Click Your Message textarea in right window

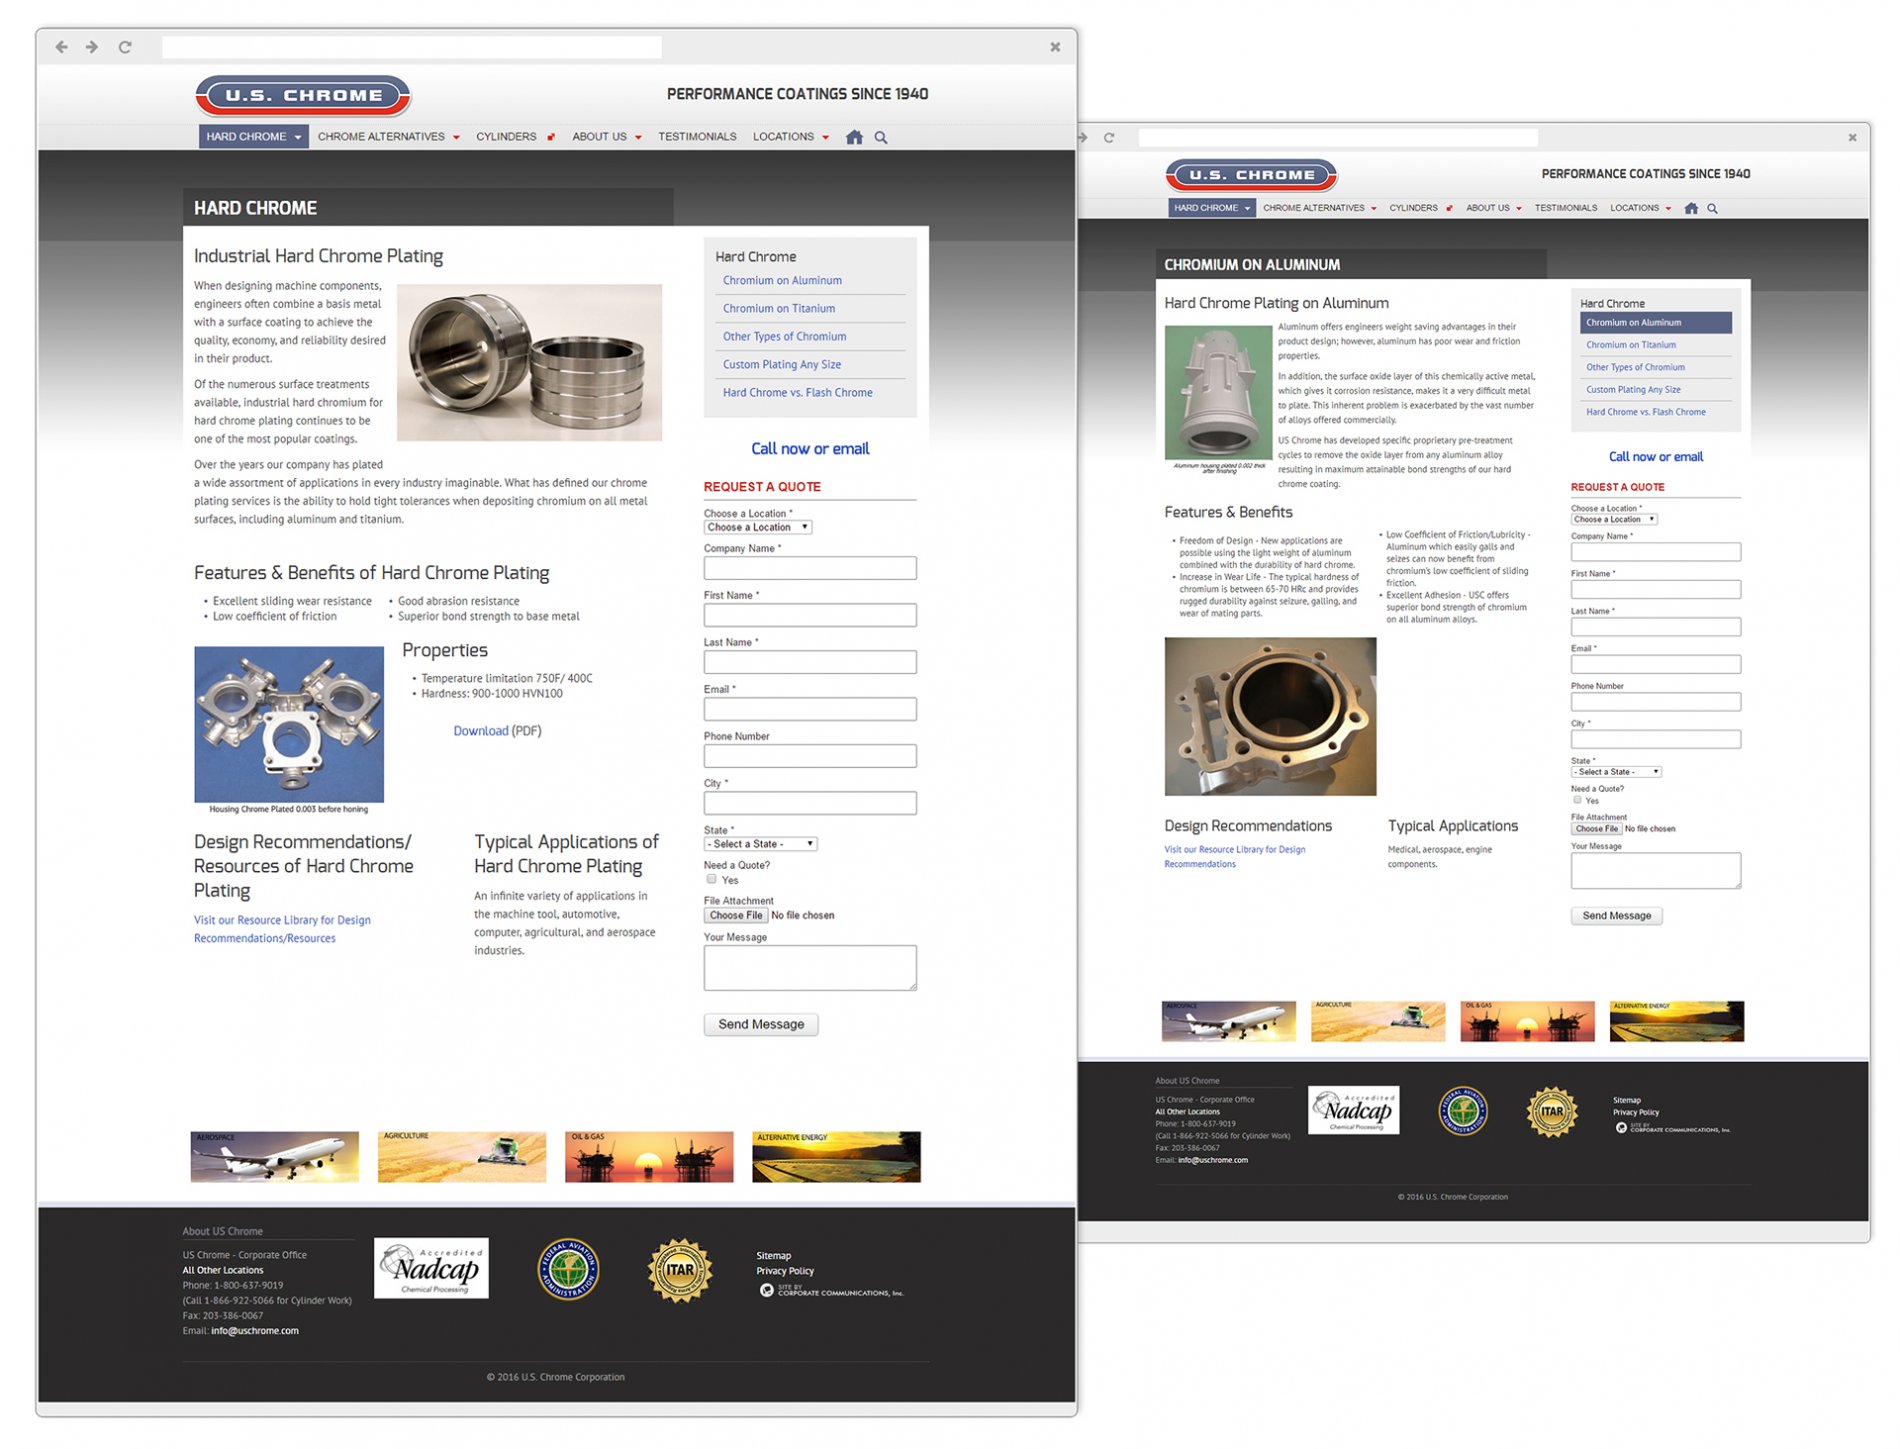[1656, 871]
